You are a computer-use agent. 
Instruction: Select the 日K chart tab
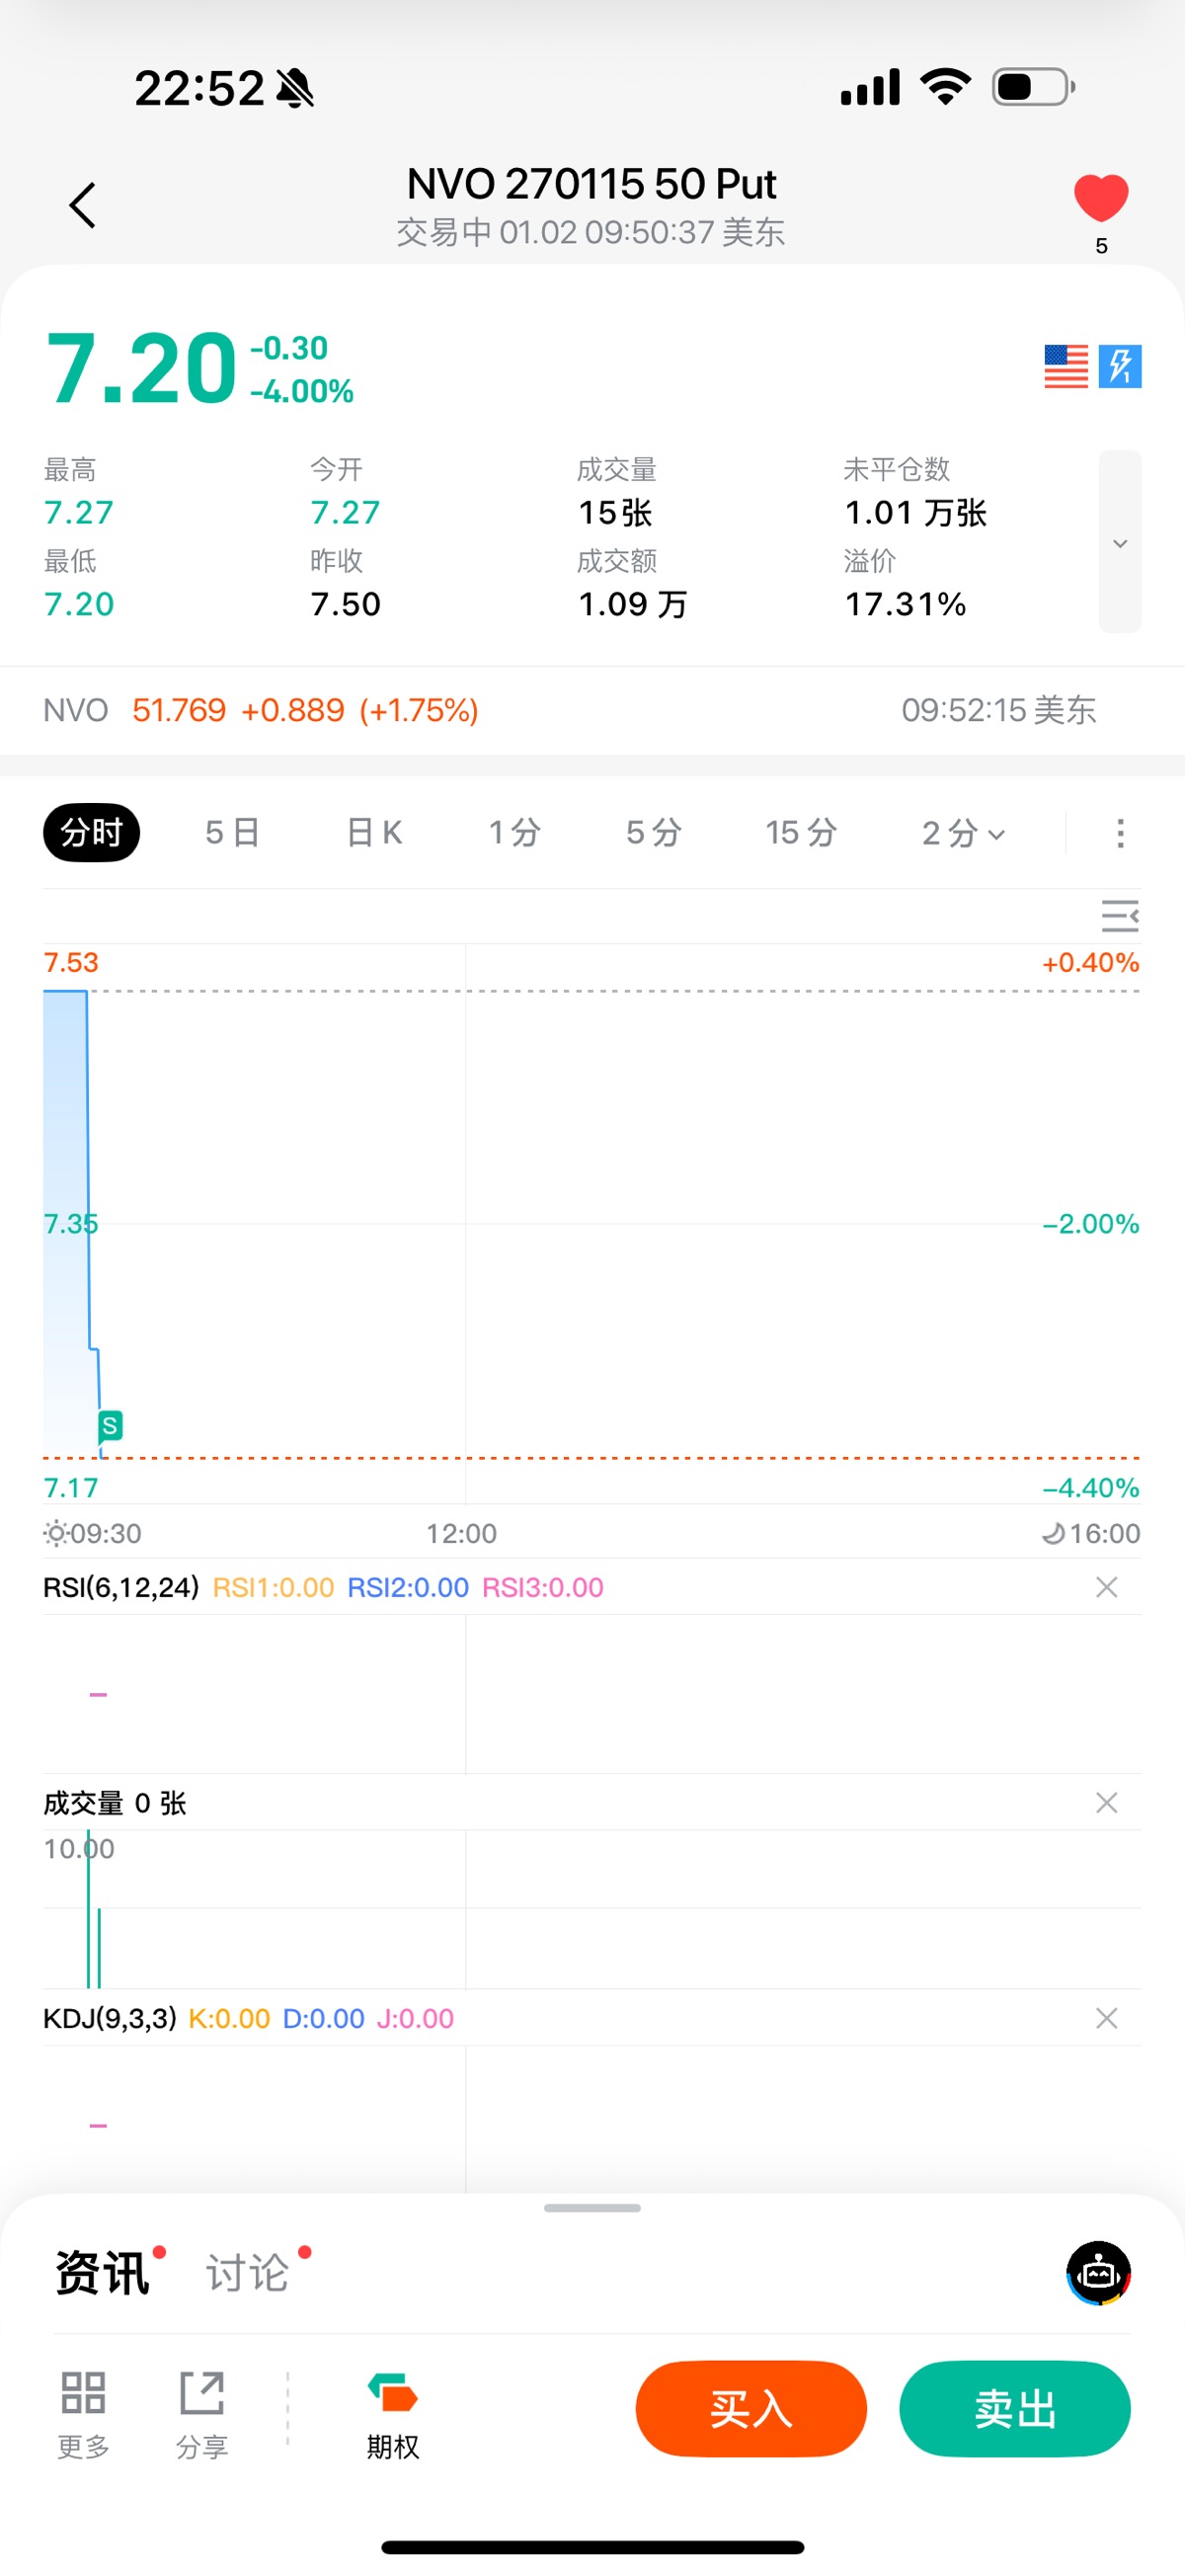coord(374,832)
